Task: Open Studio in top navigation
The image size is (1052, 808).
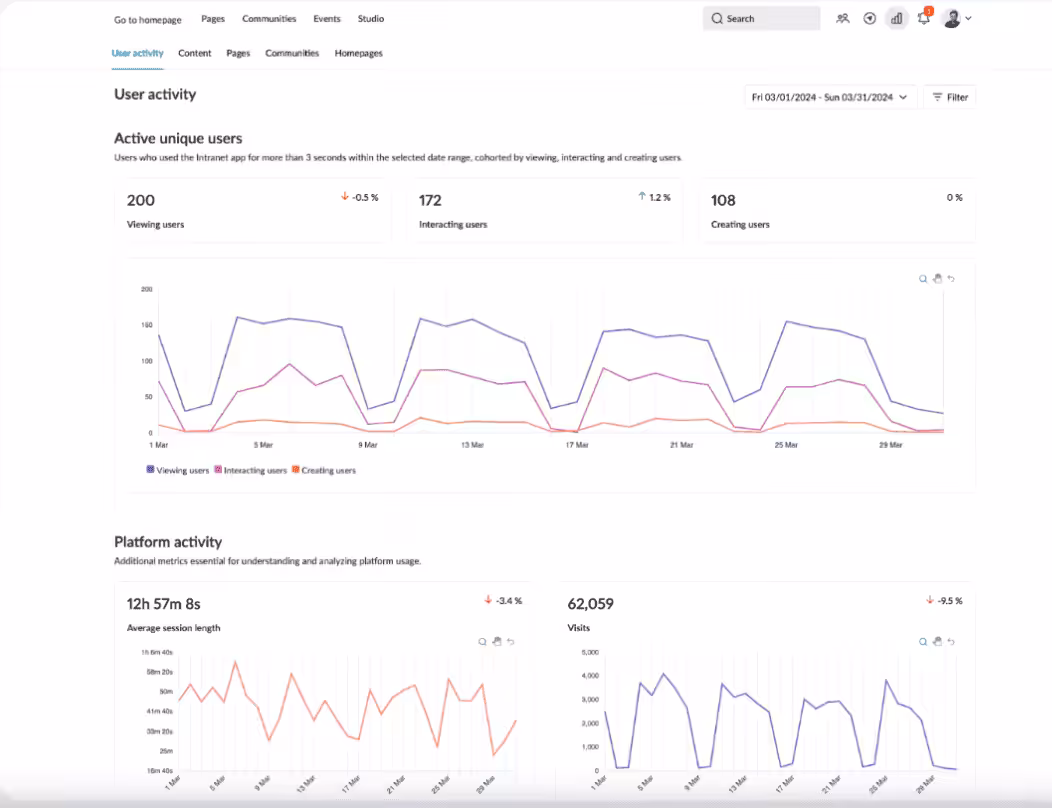Action: click(371, 19)
